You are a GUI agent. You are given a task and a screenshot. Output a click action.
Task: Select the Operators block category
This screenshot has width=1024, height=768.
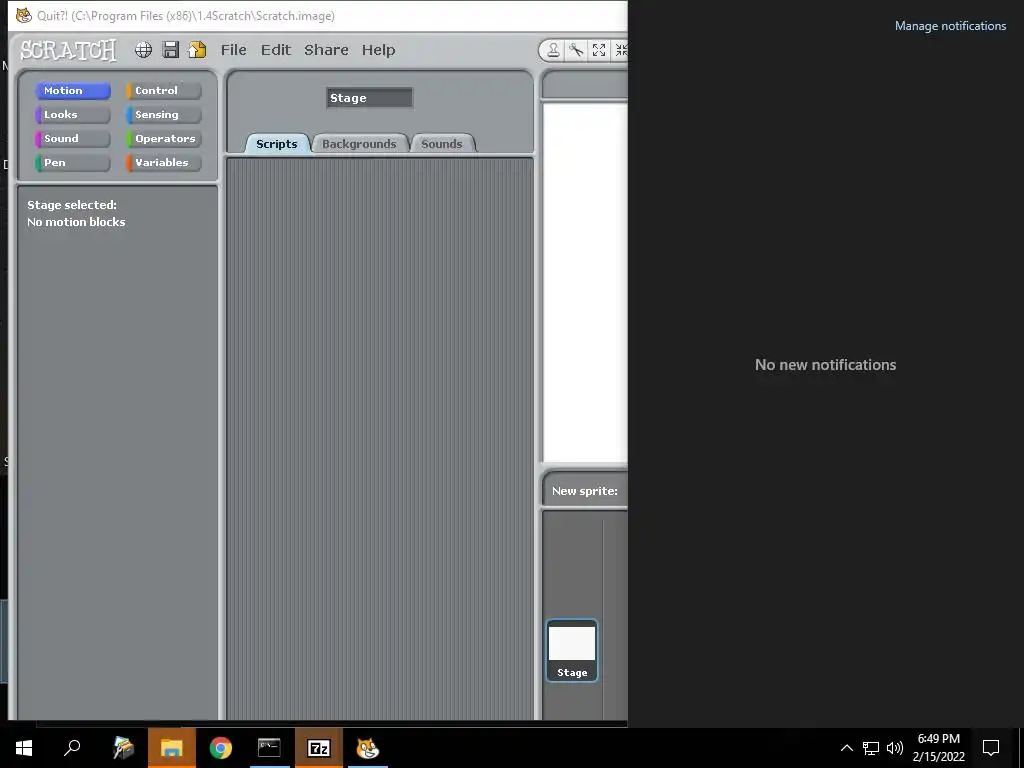(x=163, y=138)
